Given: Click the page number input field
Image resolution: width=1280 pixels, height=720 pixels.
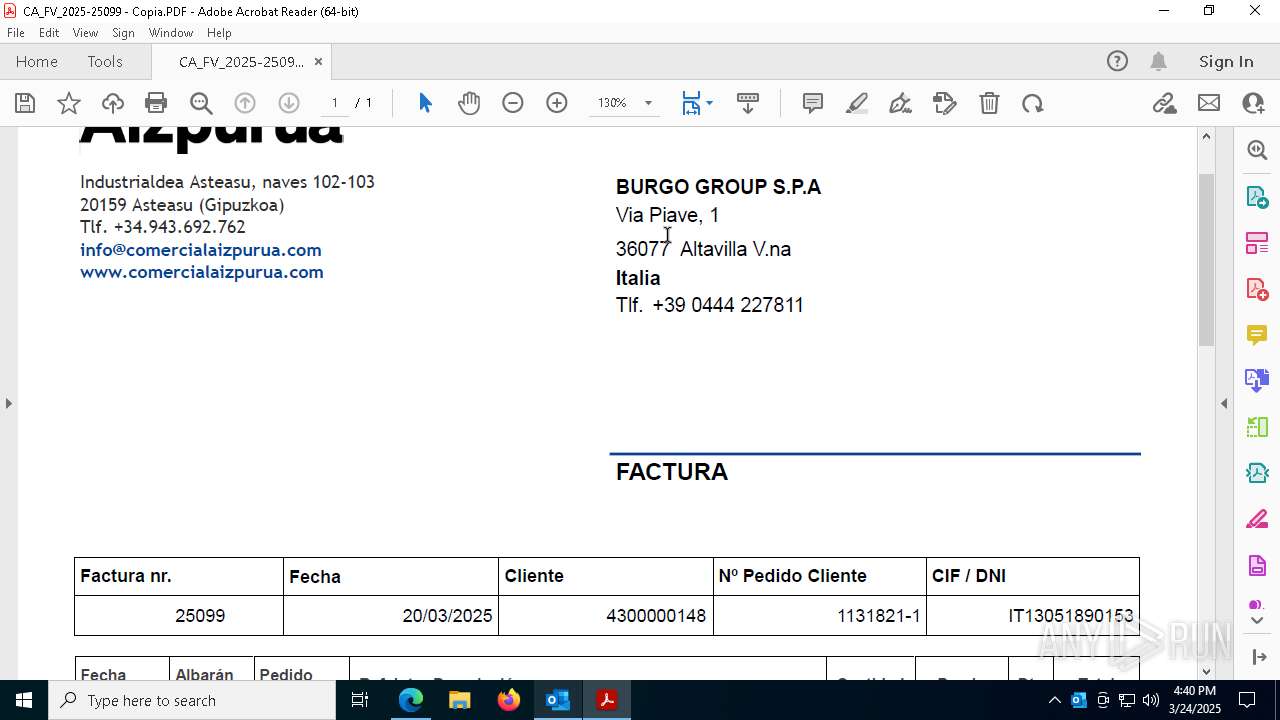Looking at the screenshot, I should coord(334,103).
